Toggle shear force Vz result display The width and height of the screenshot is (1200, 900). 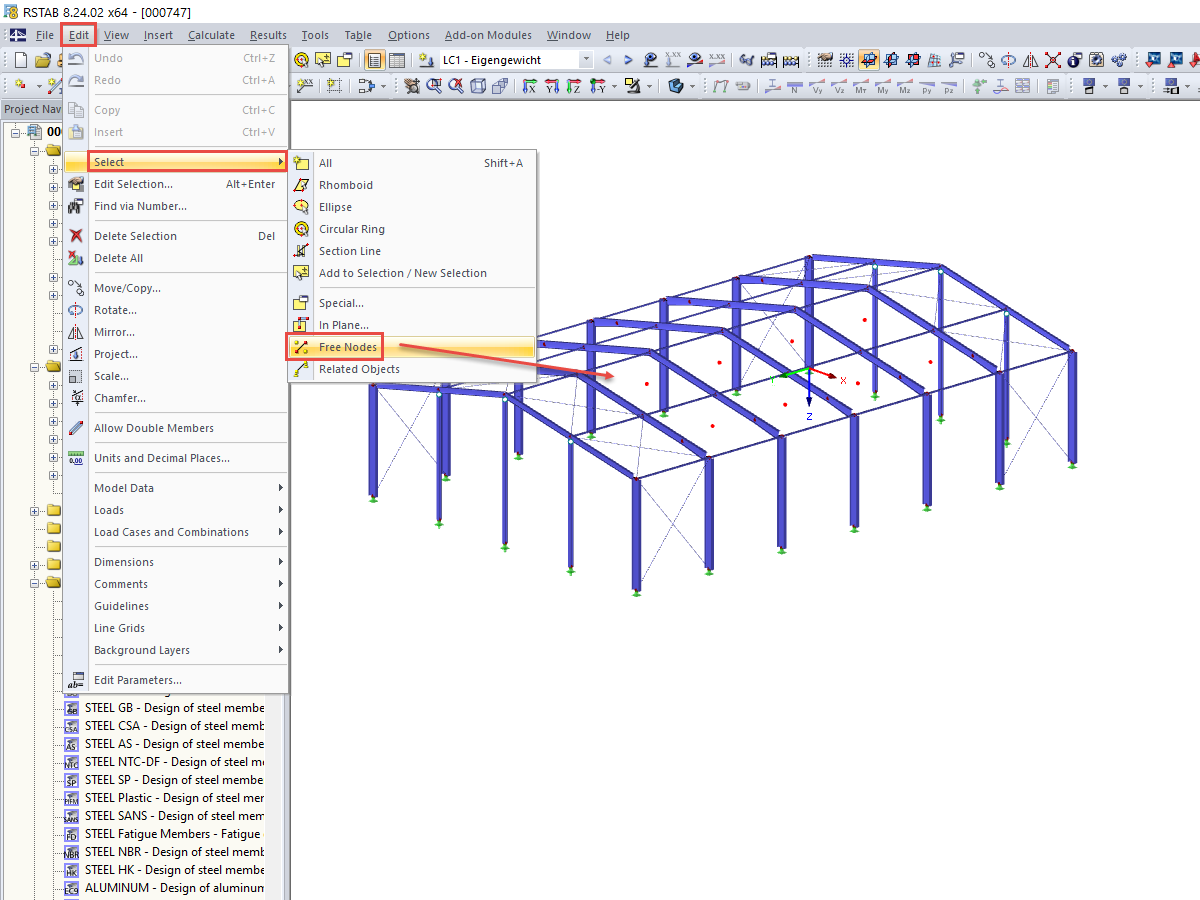[840, 86]
